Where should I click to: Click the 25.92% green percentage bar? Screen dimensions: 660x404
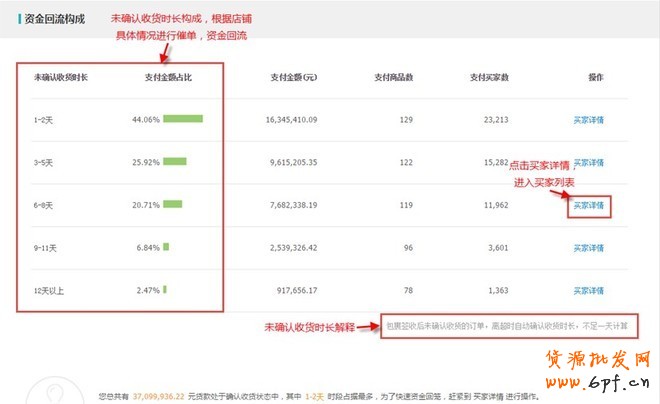175,161
